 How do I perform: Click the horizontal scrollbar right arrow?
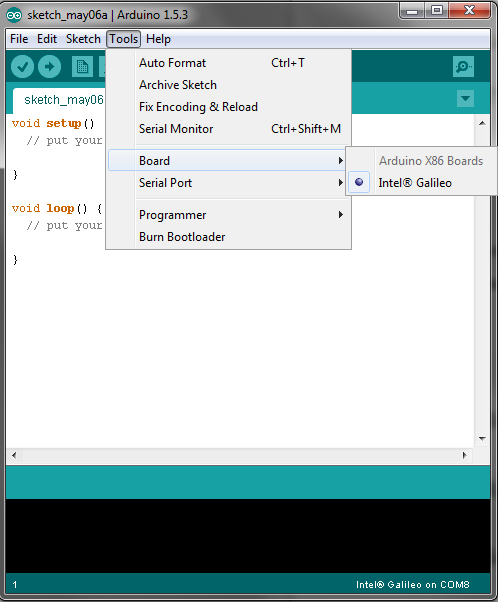pos(465,455)
